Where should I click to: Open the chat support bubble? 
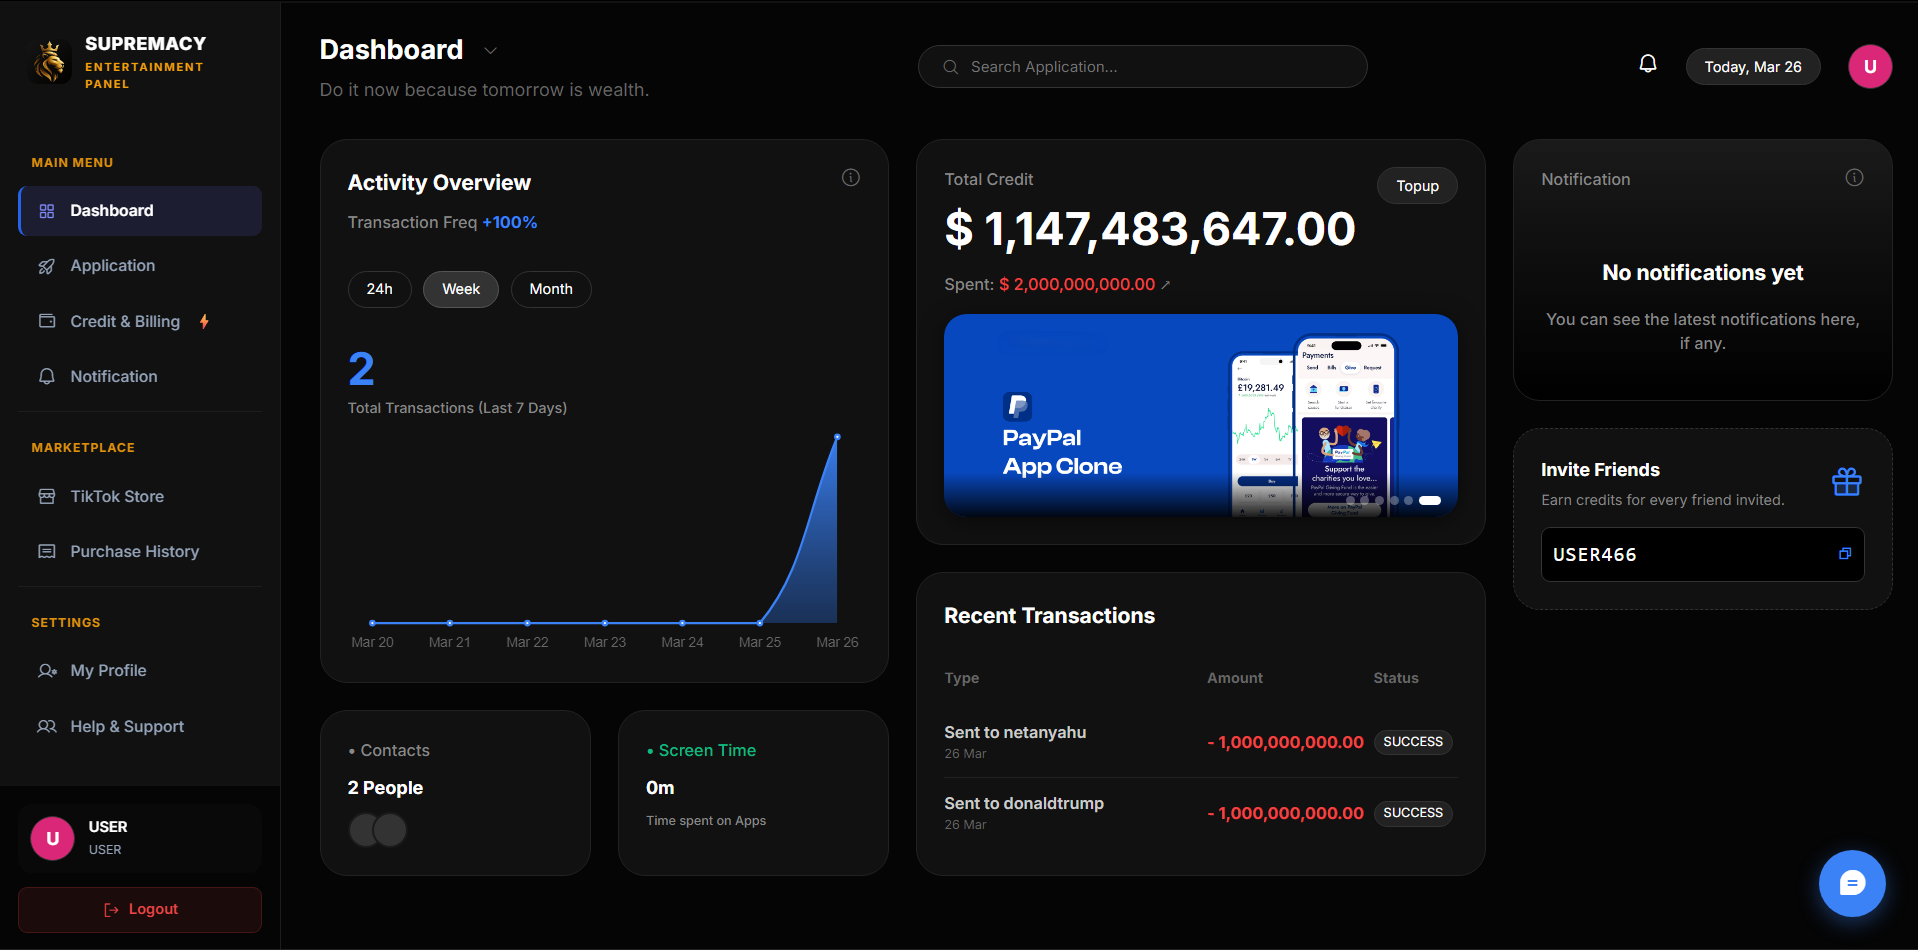[1852, 884]
